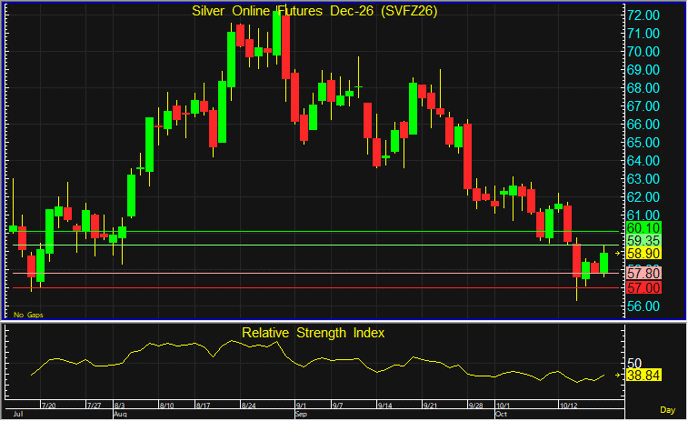Click the 9/7 date label
This screenshot has width=688, height=421.
pos(337,405)
